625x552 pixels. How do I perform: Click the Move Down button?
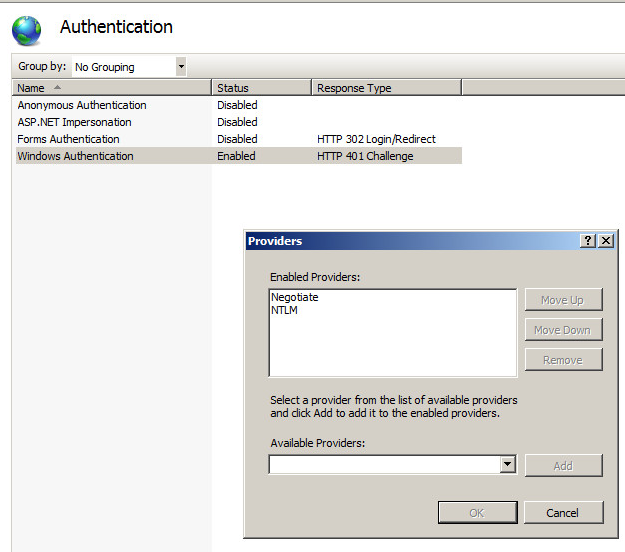563,330
